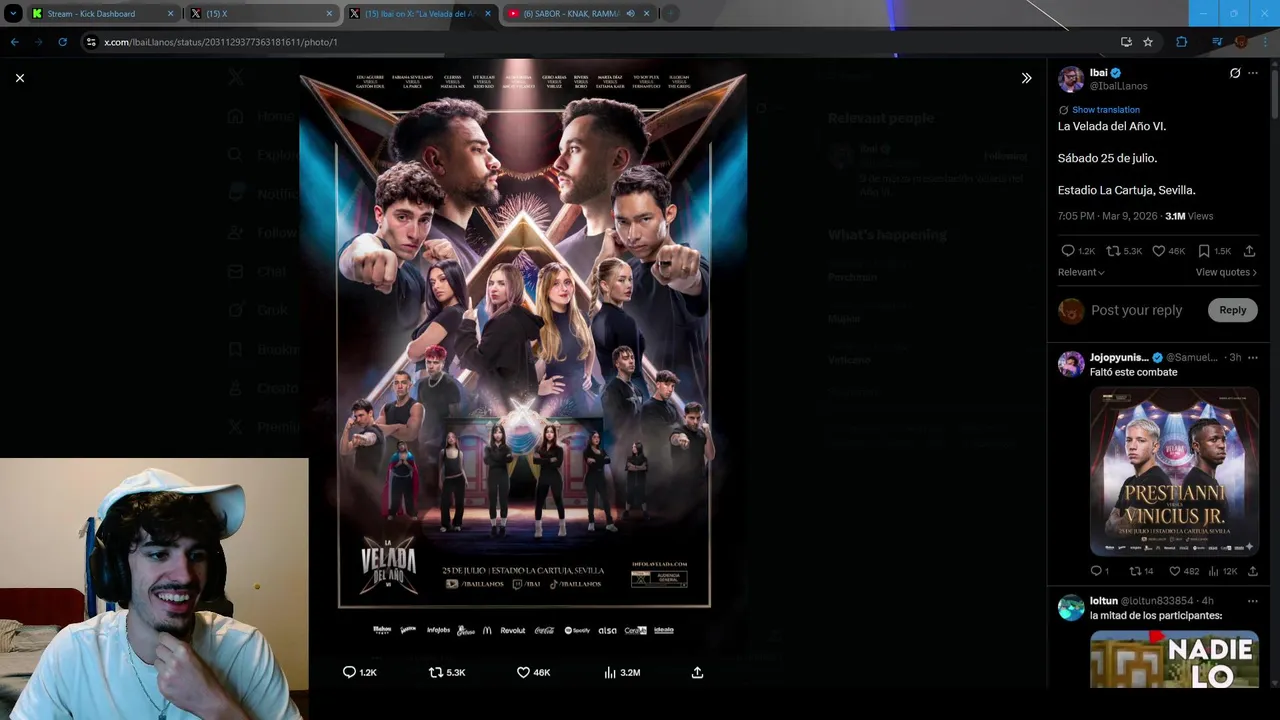
Task: Click the Post your reply field
Action: pyautogui.click(x=1137, y=310)
